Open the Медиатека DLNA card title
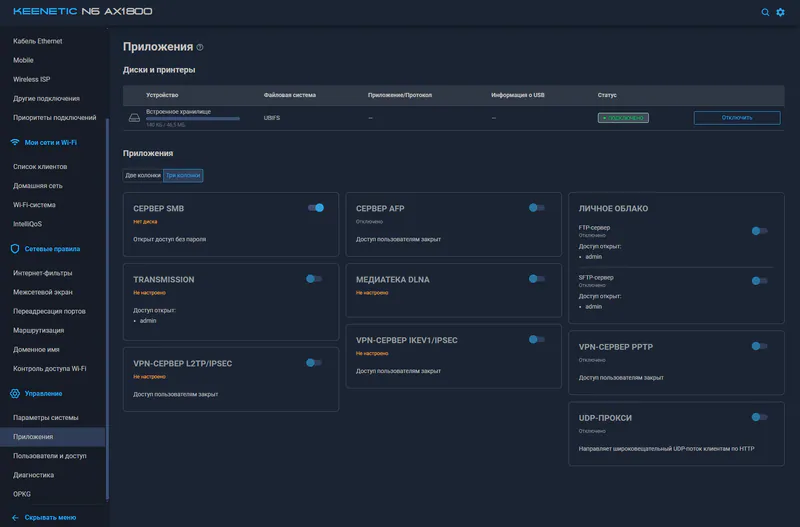This screenshot has width=800, height=527. point(392,280)
